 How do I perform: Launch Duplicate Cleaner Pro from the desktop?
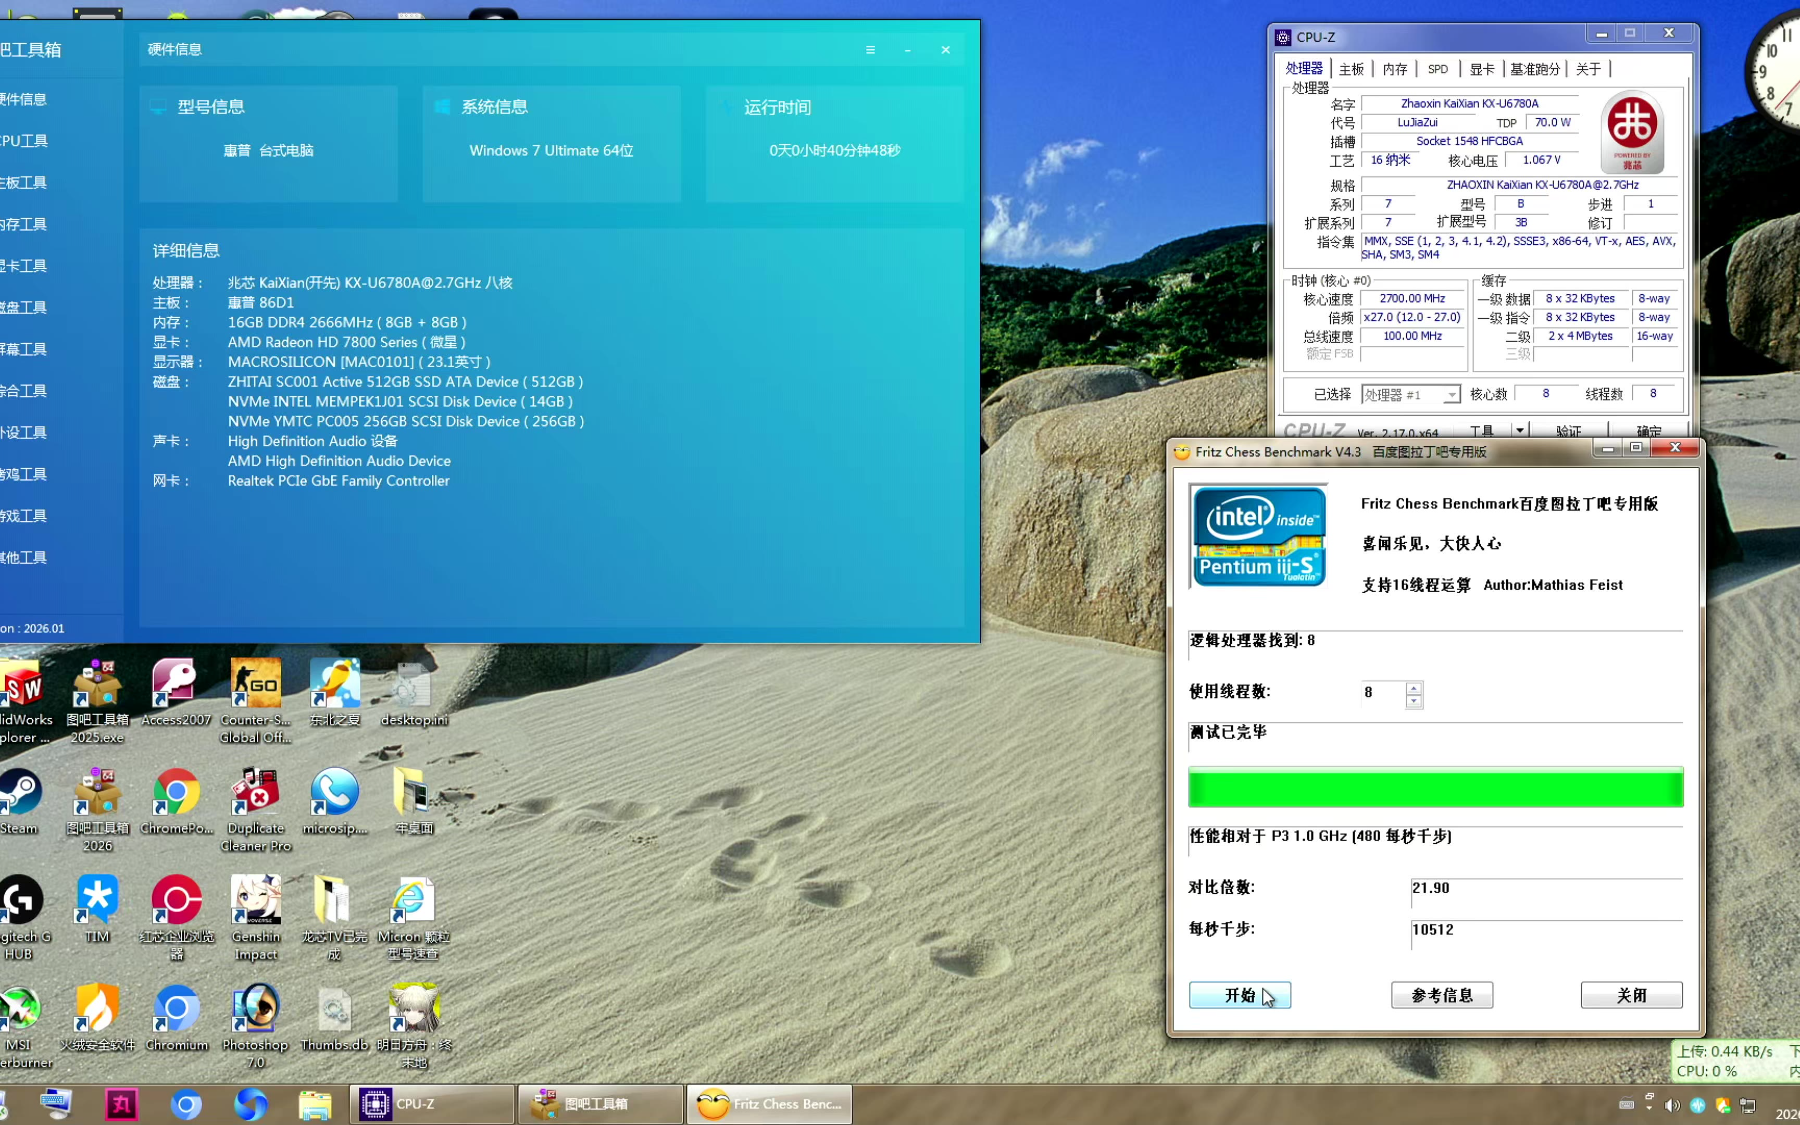255,795
